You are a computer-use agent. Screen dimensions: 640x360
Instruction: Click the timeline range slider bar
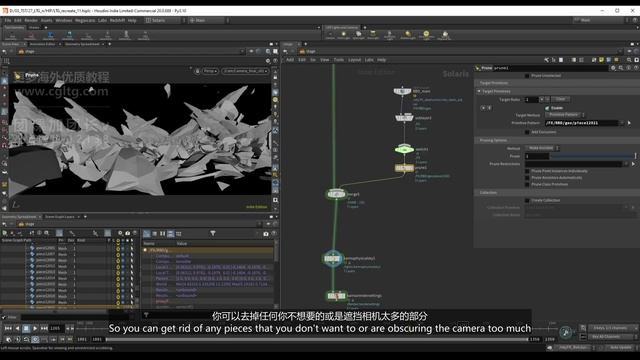pyautogui.click(x=317, y=339)
